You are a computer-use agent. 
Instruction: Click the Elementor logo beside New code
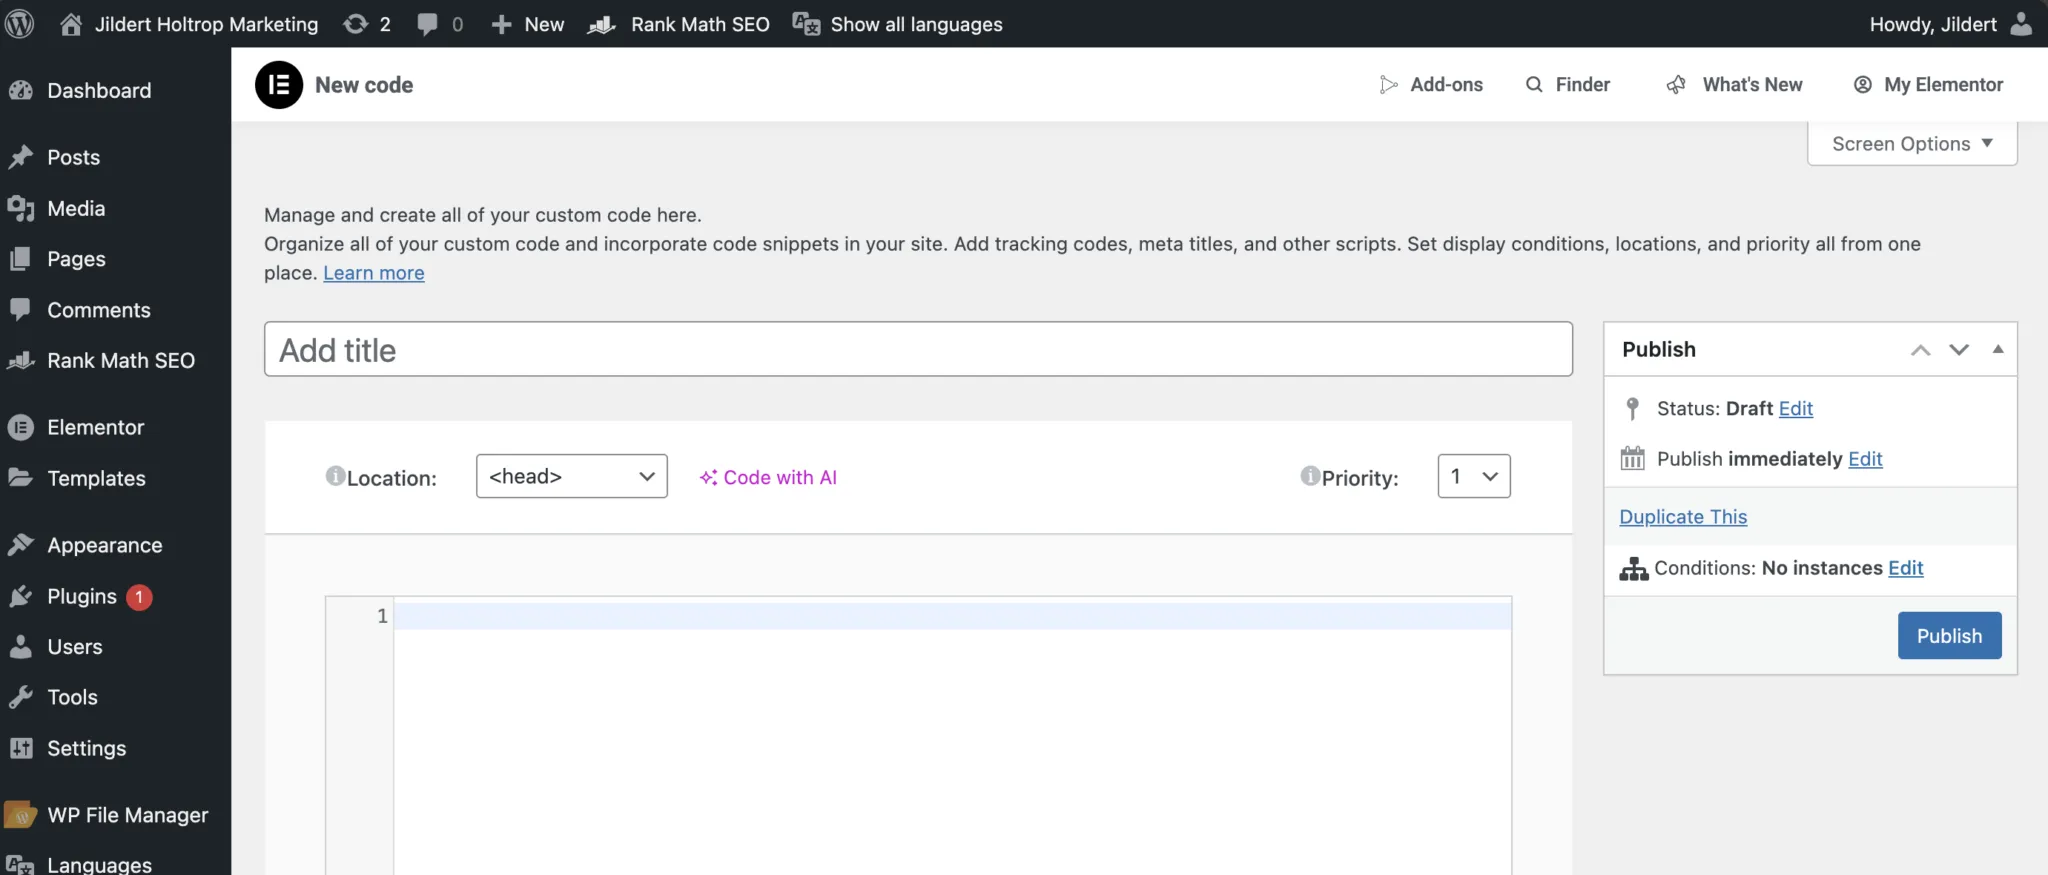tap(279, 85)
